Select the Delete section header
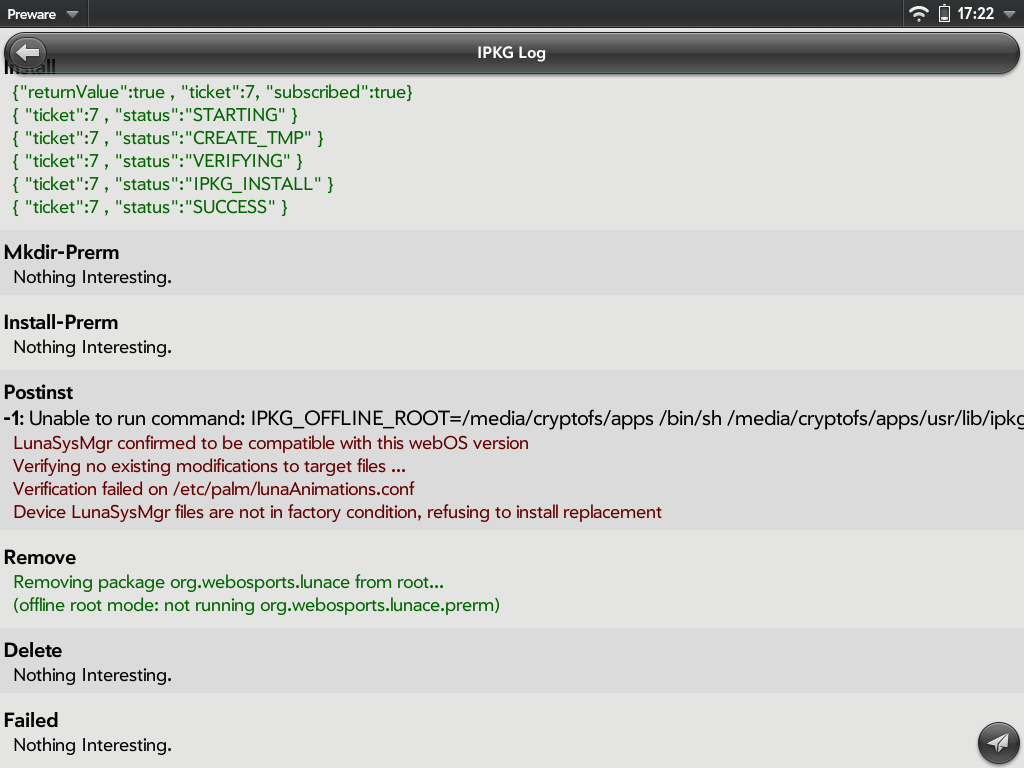This screenshot has width=1024, height=768. click(33, 650)
